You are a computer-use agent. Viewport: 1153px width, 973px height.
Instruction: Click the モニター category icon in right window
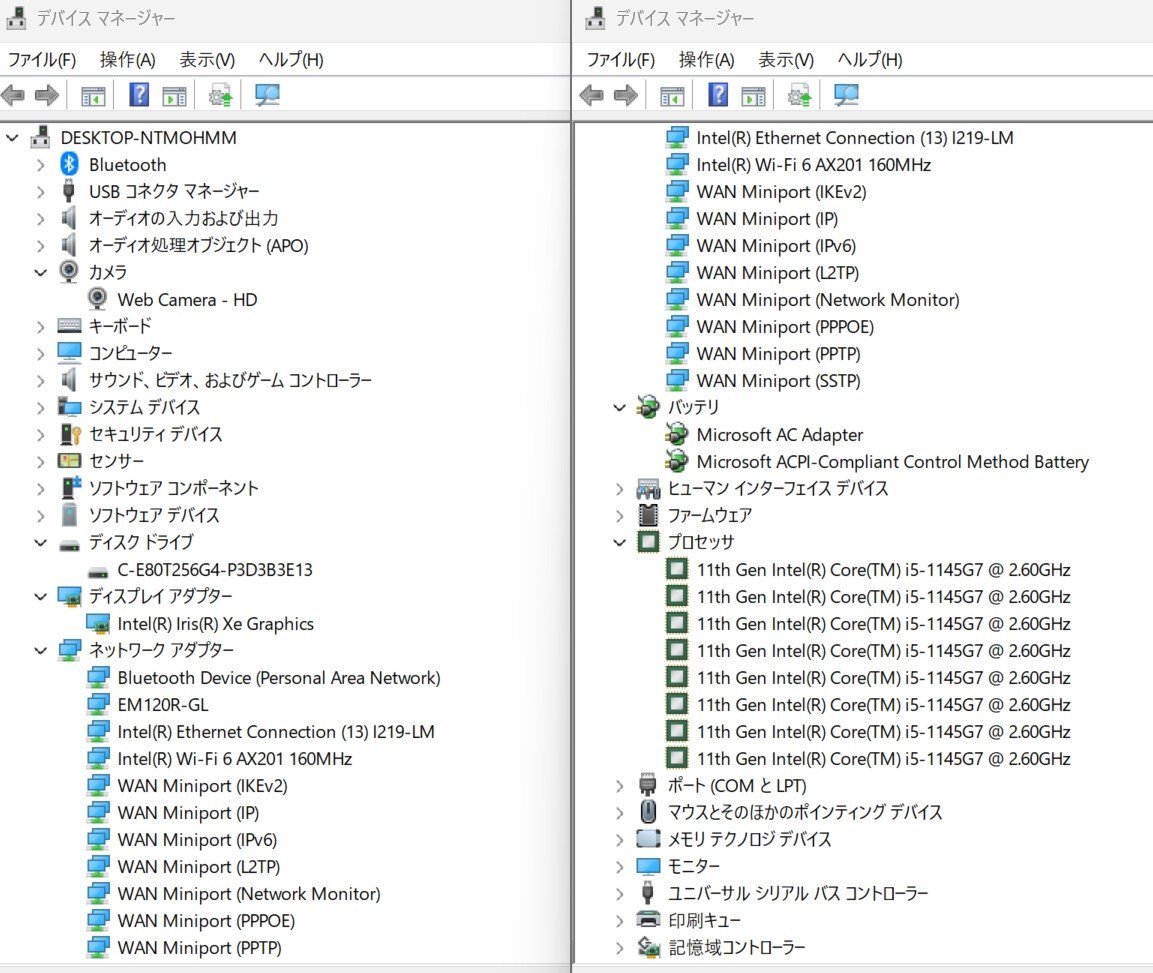coord(648,866)
